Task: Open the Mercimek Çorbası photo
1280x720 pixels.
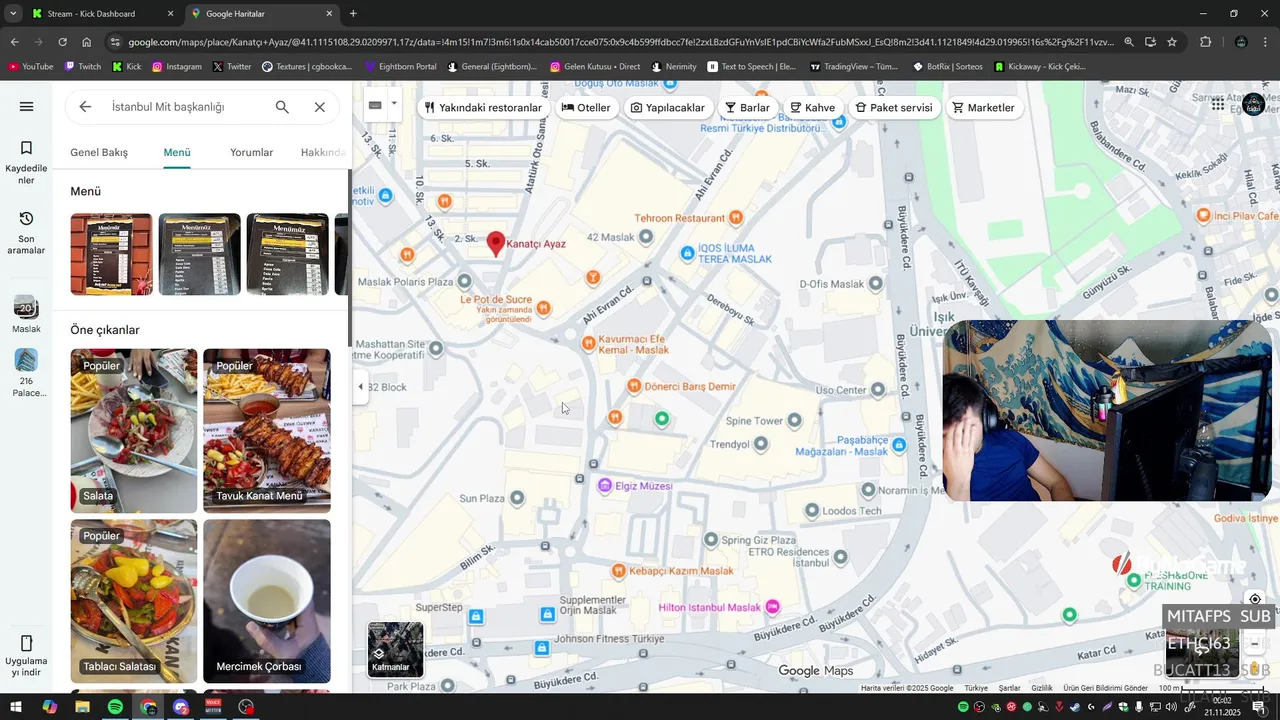Action: [x=267, y=601]
